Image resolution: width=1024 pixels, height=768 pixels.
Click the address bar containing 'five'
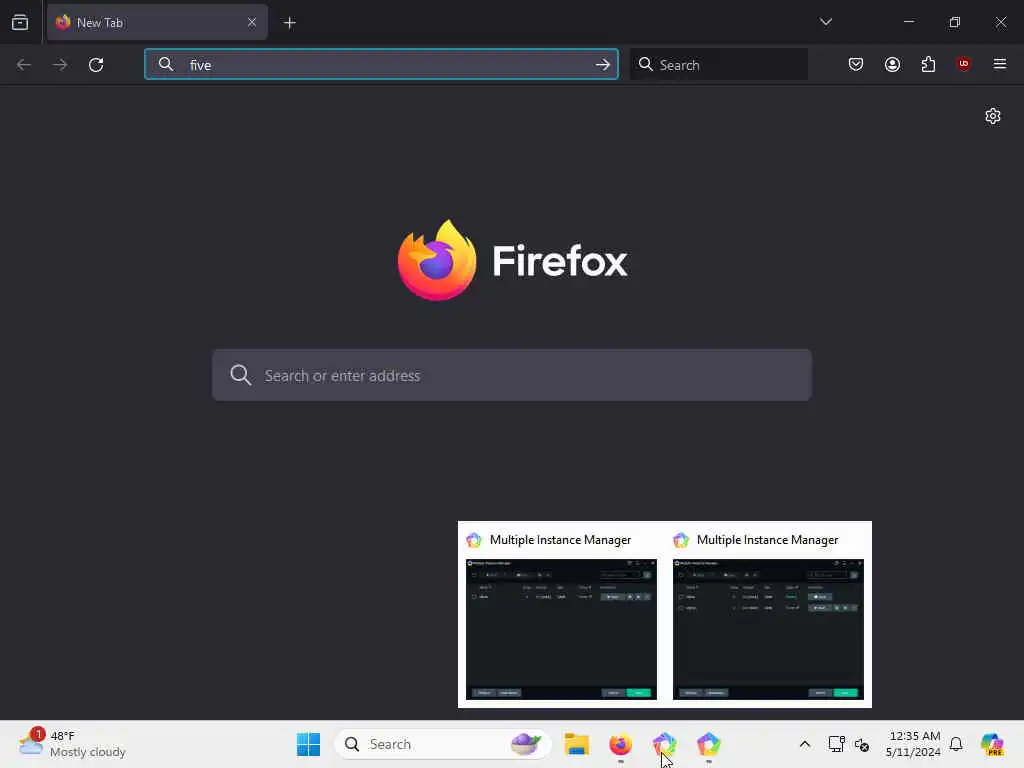click(381, 64)
